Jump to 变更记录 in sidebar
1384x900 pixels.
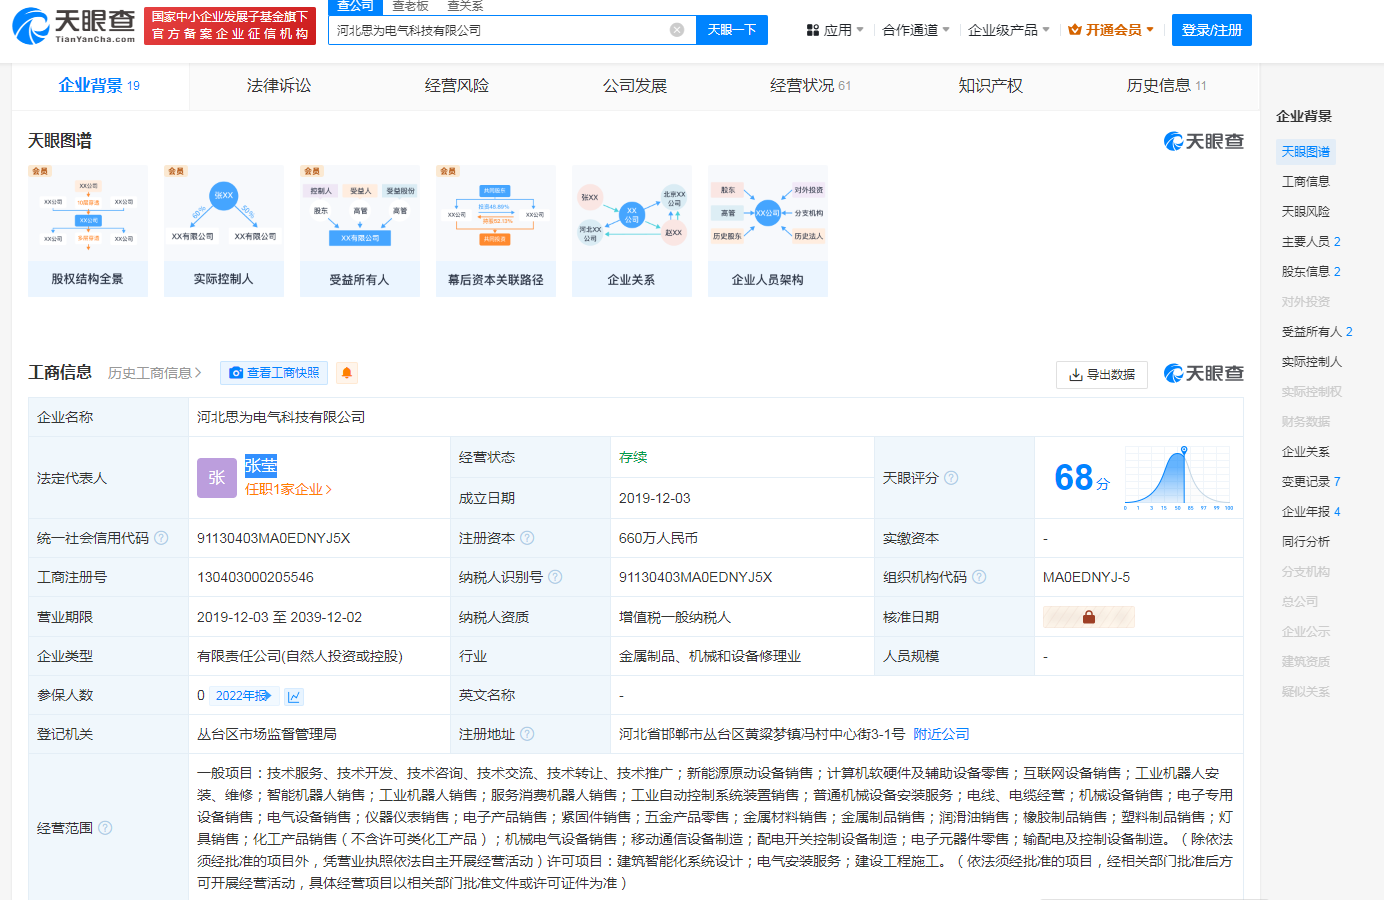(x=1311, y=482)
